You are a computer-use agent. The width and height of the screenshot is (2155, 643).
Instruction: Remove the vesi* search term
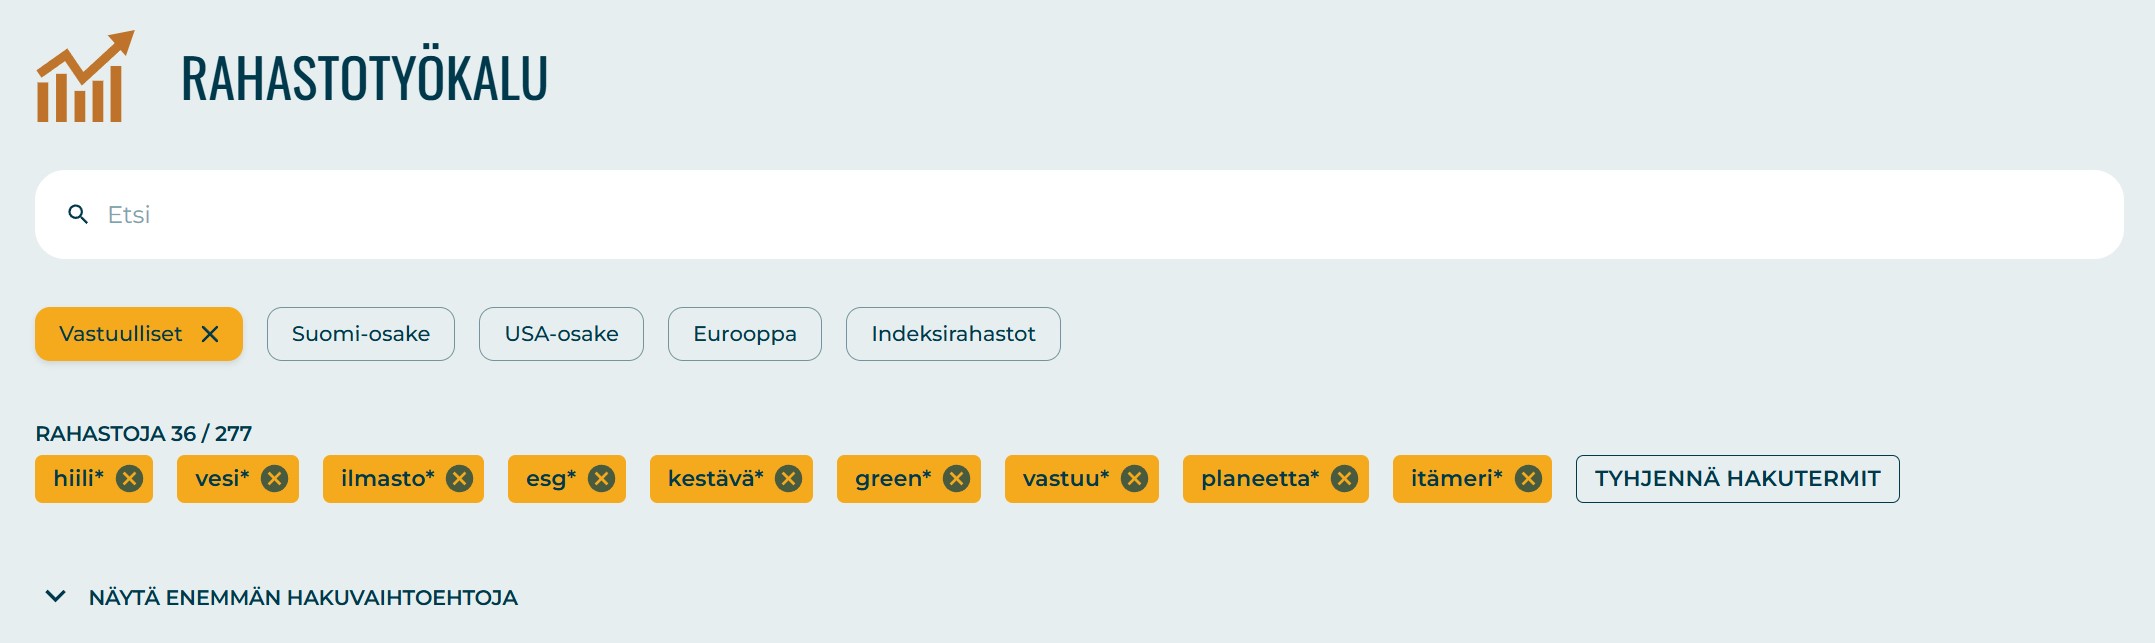[275, 479]
